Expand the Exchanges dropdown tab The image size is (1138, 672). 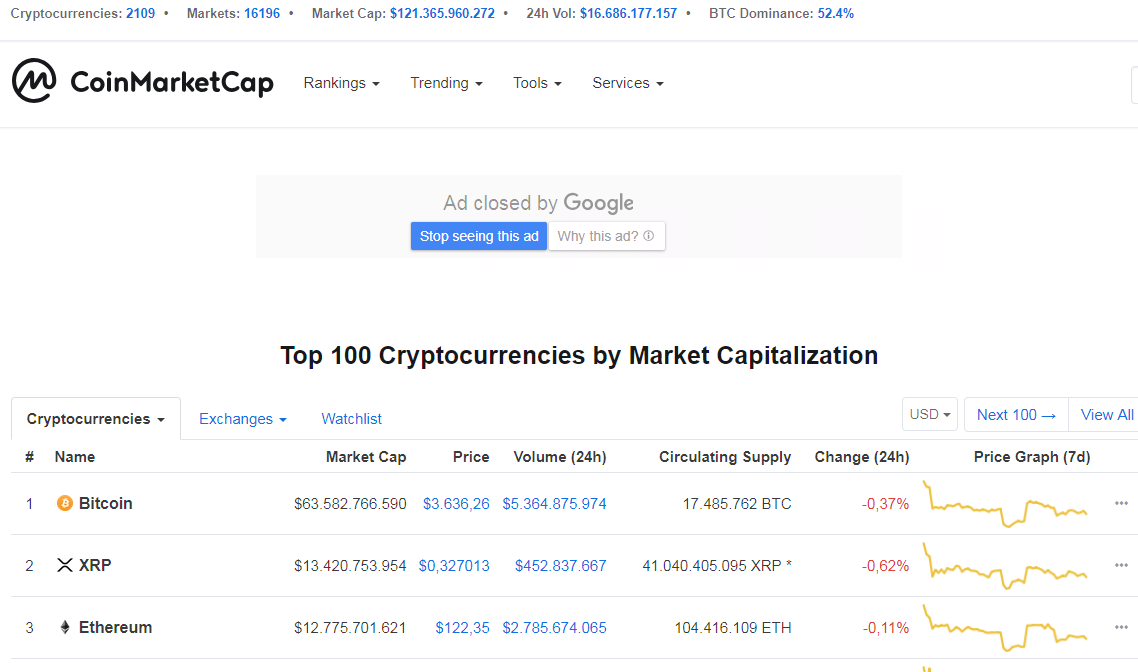coord(242,419)
